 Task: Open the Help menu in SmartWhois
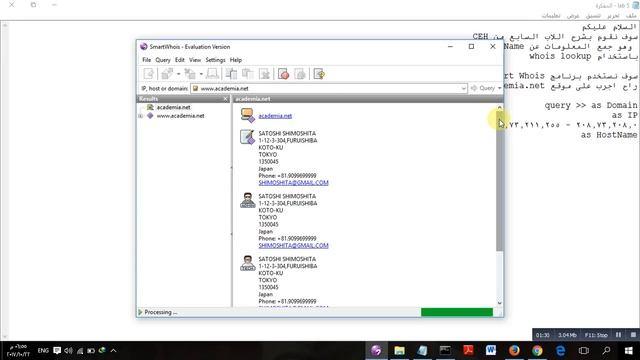236,60
